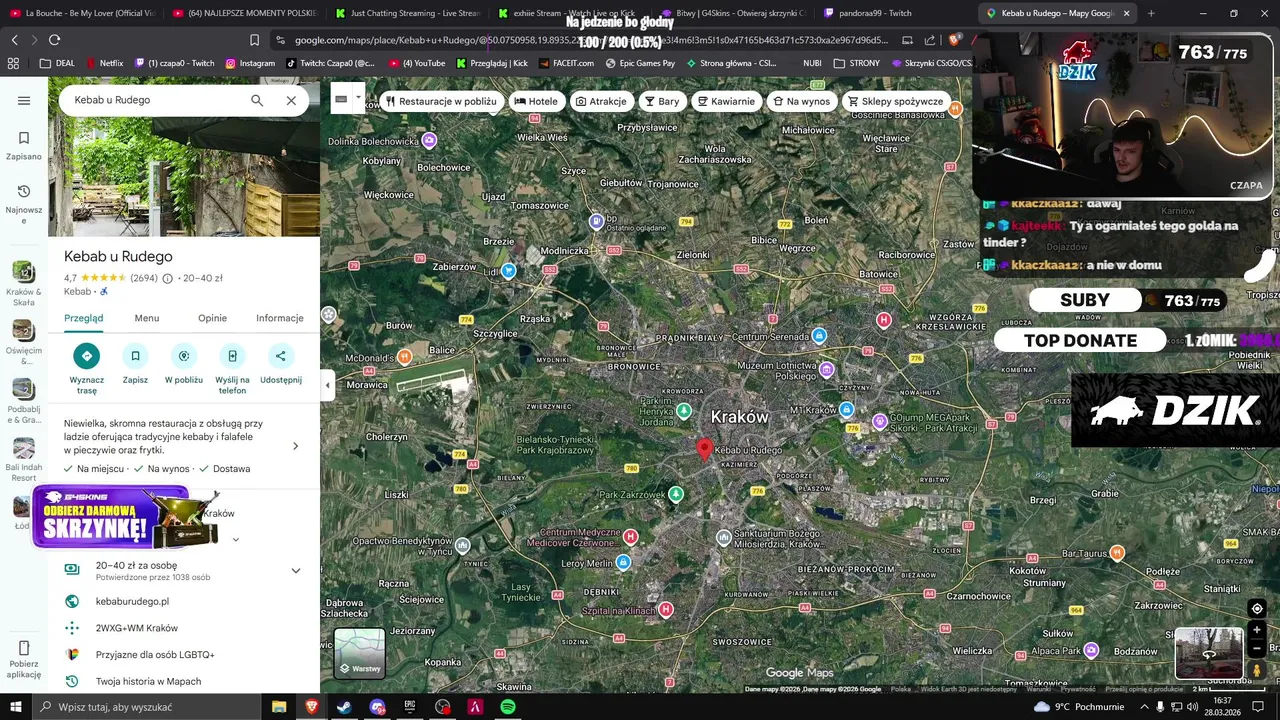The width and height of the screenshot is (1280, 720).
Task: Filter map by Kawiarnie chip
Action: pyautogui.click(x=726, y=101)
